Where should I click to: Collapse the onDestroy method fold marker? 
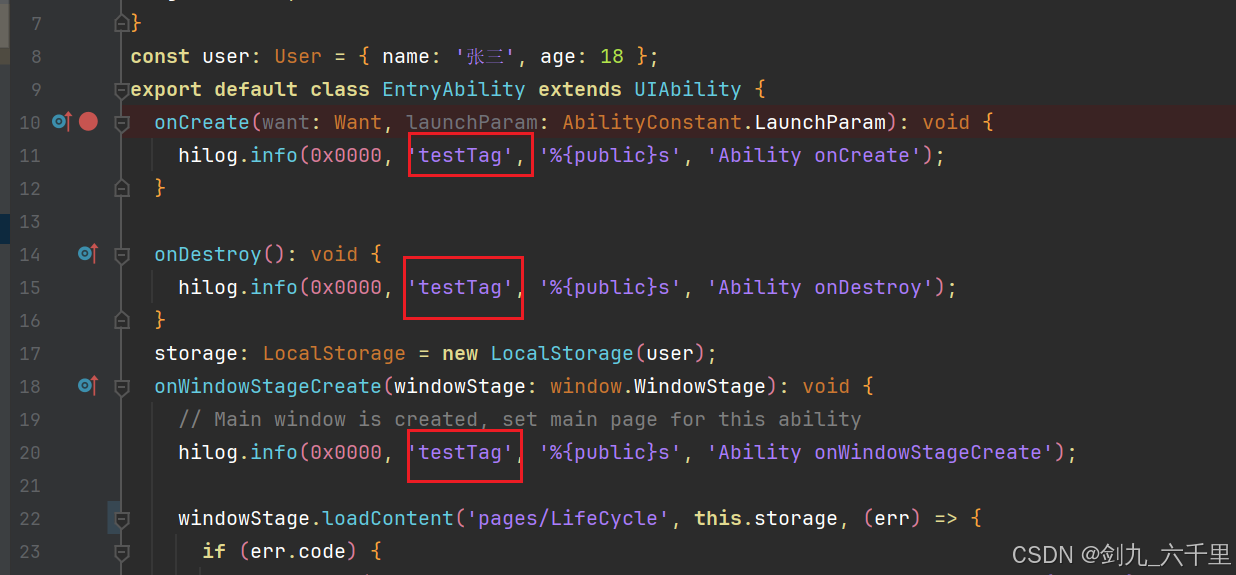122,254
